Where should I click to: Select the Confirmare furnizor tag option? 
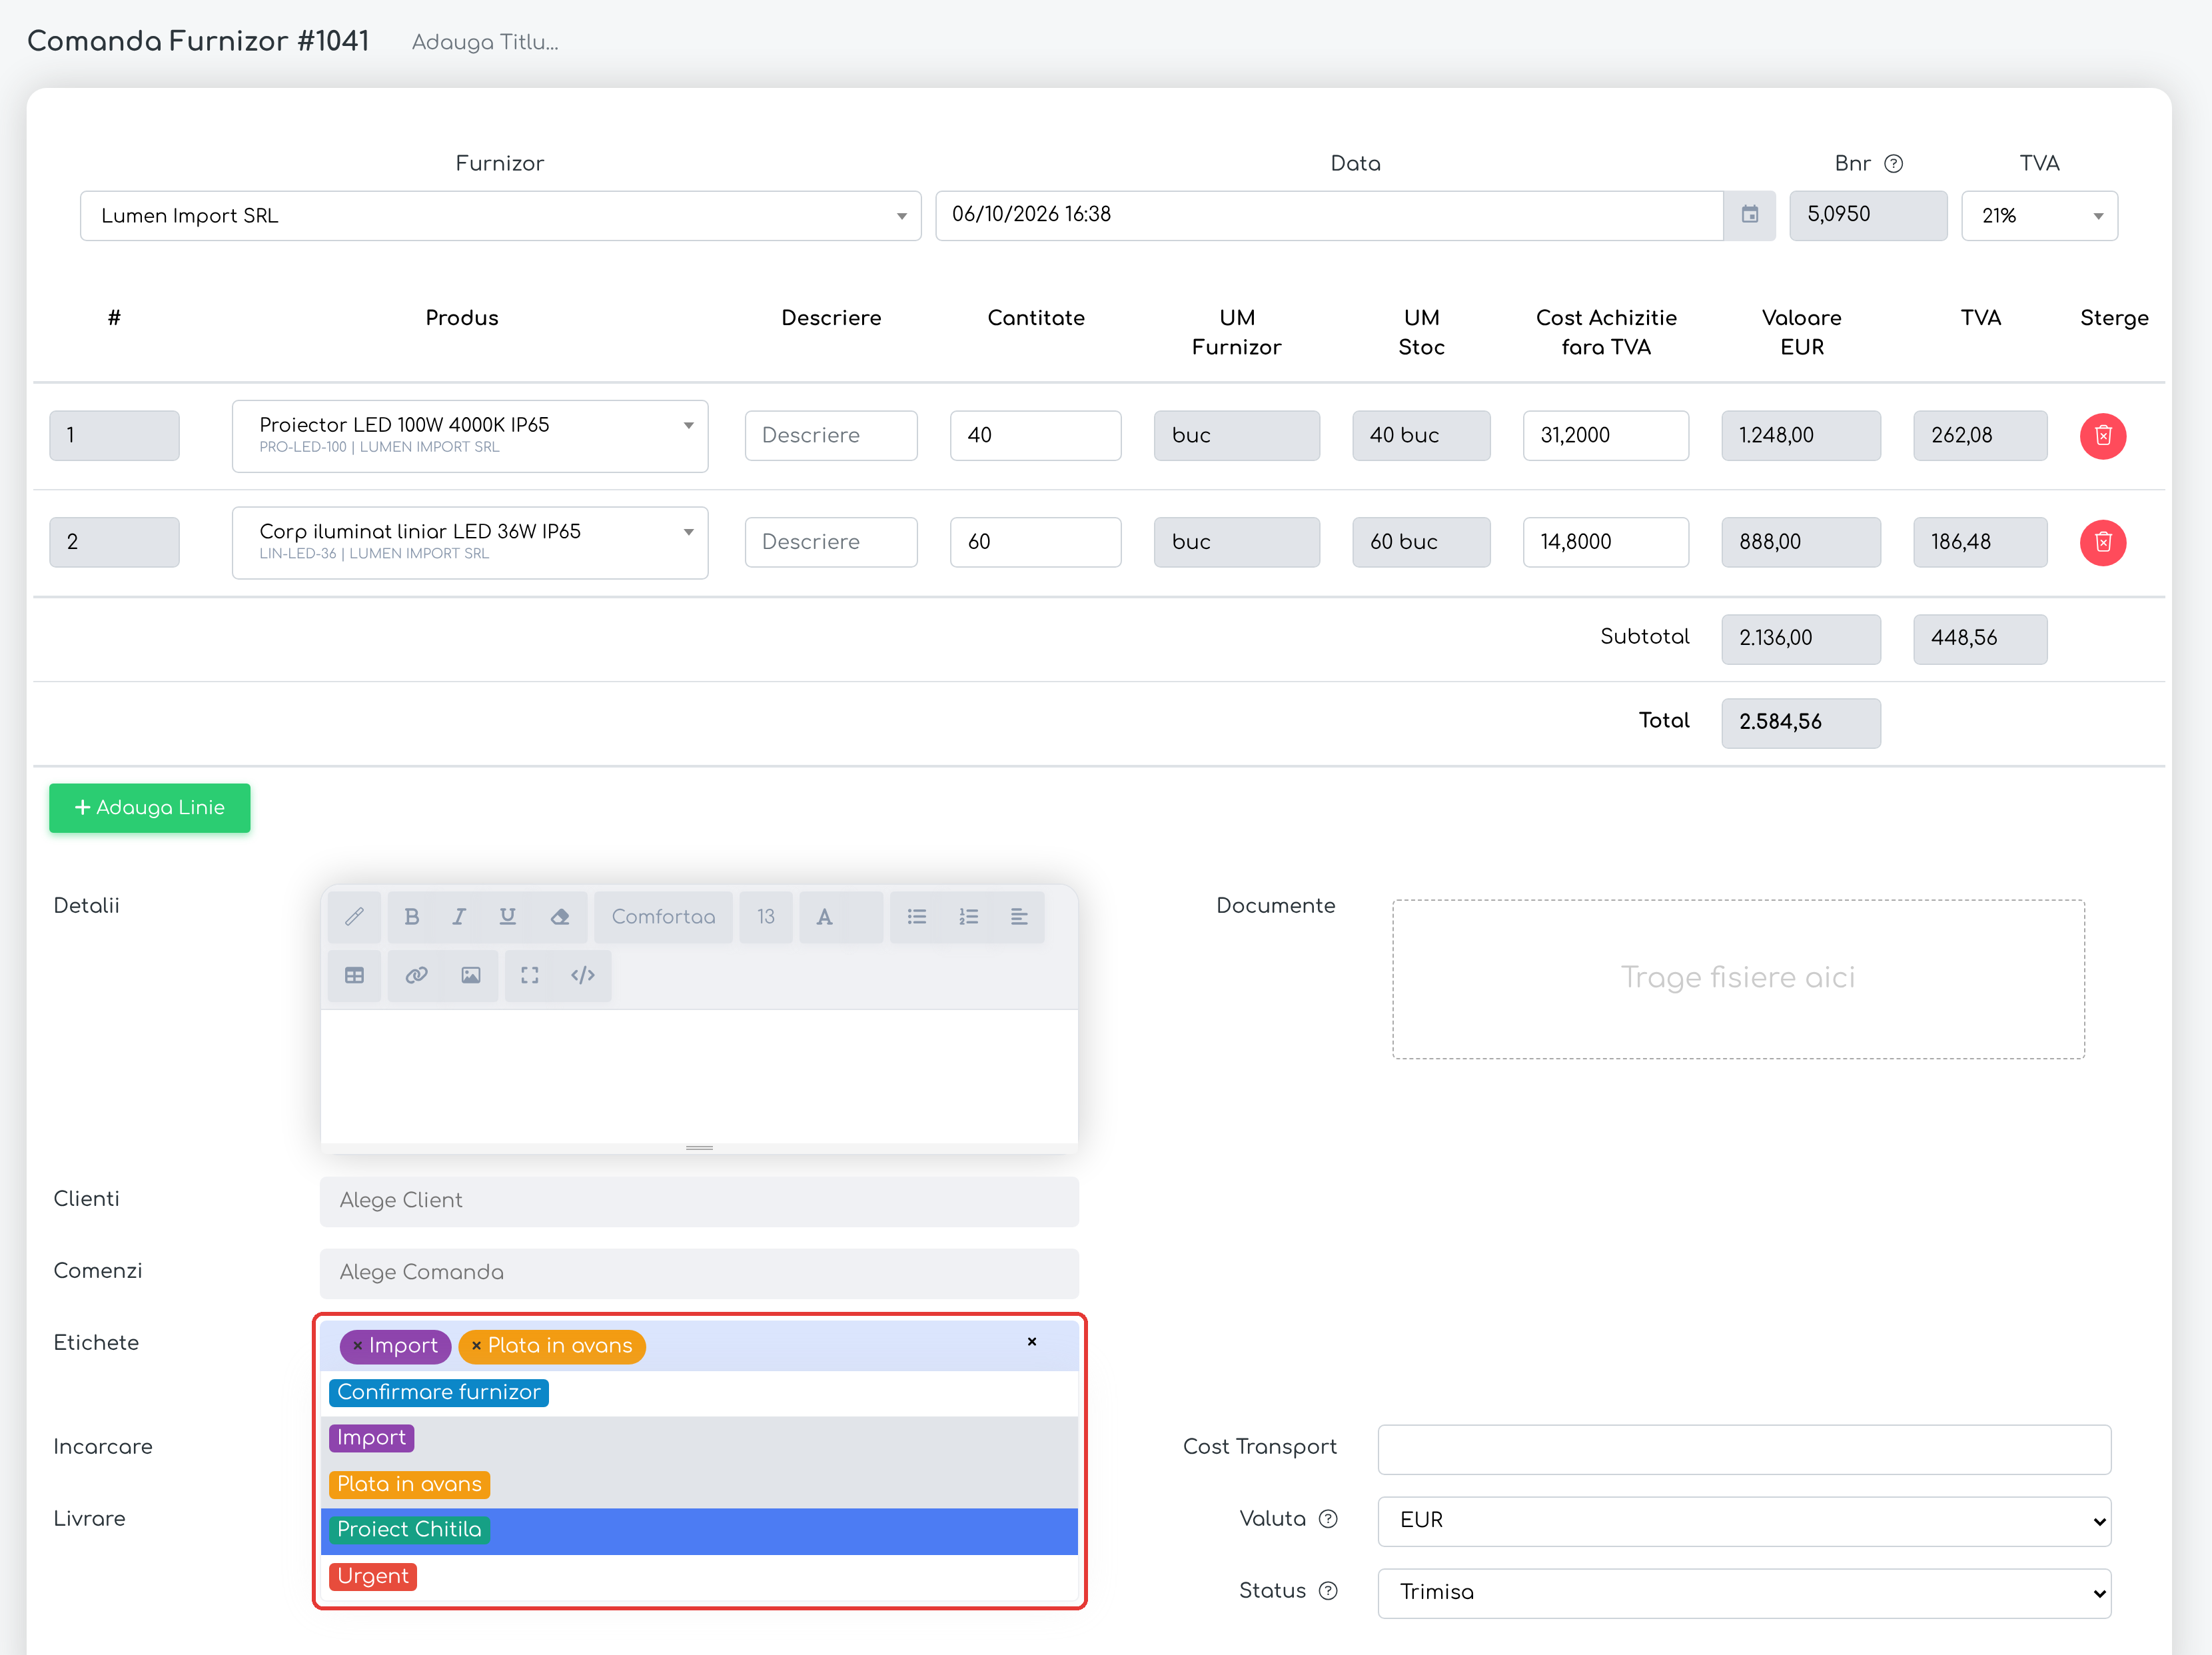[x=699, y=1393]
